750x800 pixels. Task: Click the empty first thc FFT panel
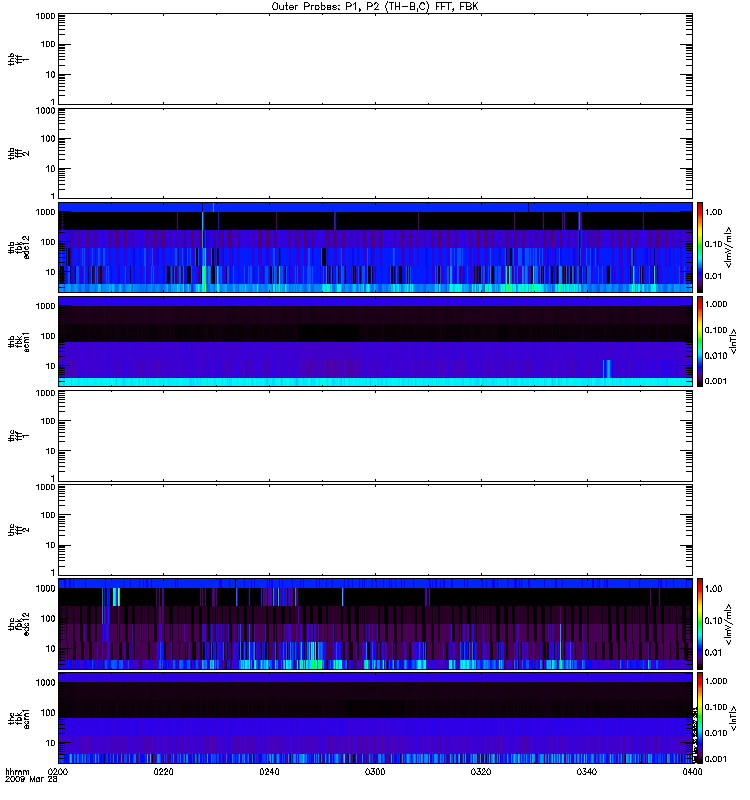375,436
